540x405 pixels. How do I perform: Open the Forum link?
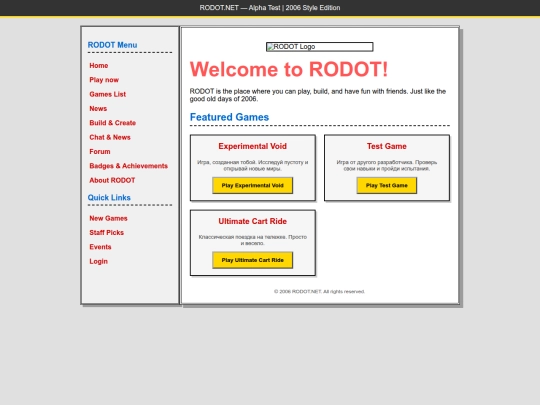(100, 152)
